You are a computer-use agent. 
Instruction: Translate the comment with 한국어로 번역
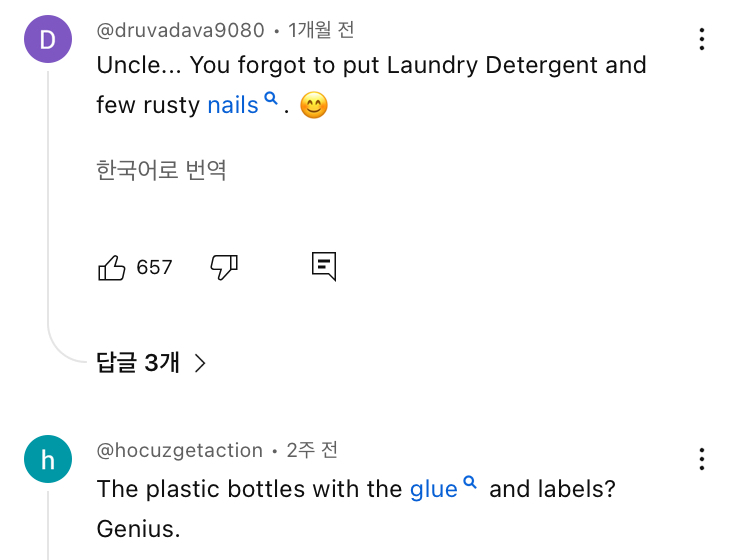(x=161, y=170)
